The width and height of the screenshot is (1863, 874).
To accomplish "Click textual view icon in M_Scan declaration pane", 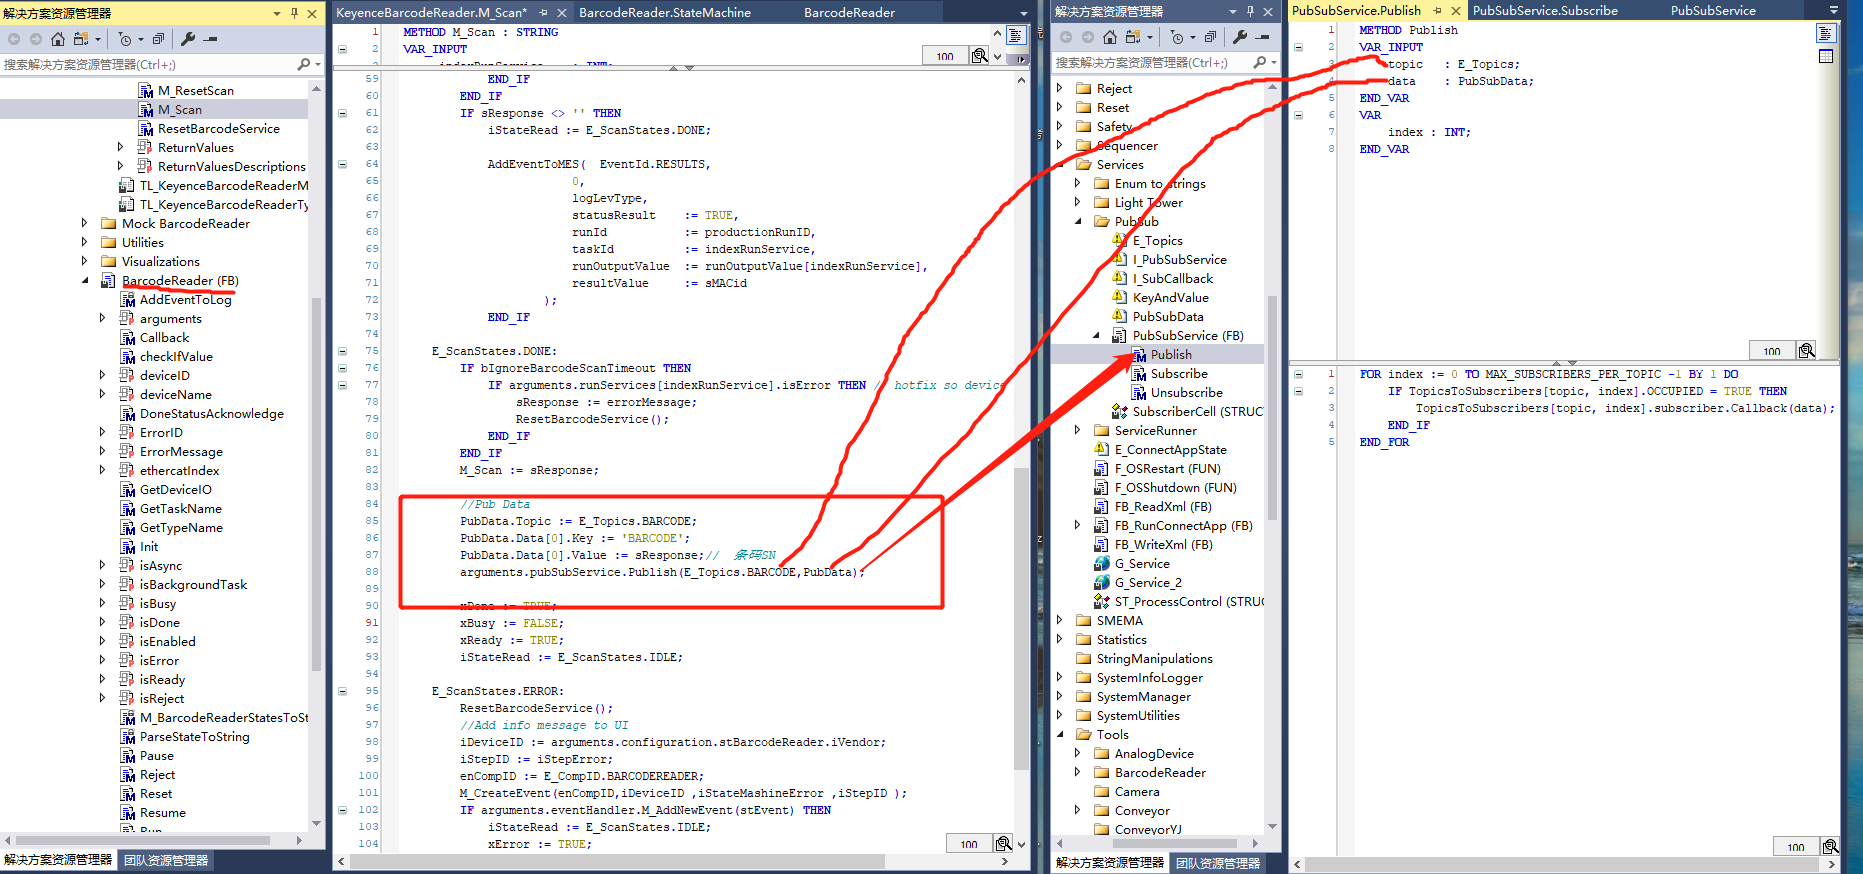I will point(1016,35).
